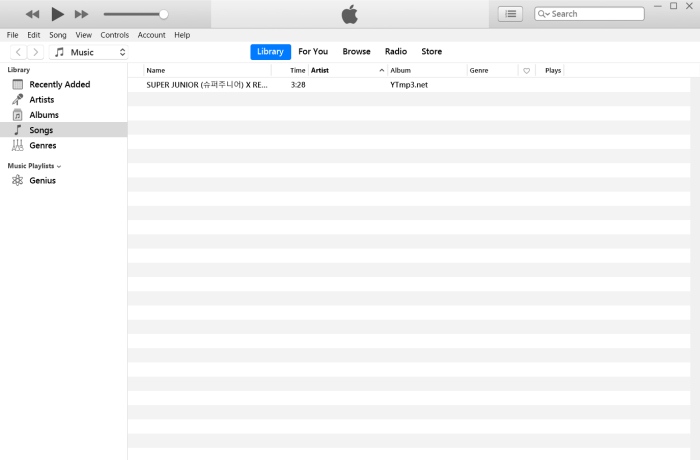Minimize the iTunes window
This screenshot has width=700, height=460.
tap(658, 6)
